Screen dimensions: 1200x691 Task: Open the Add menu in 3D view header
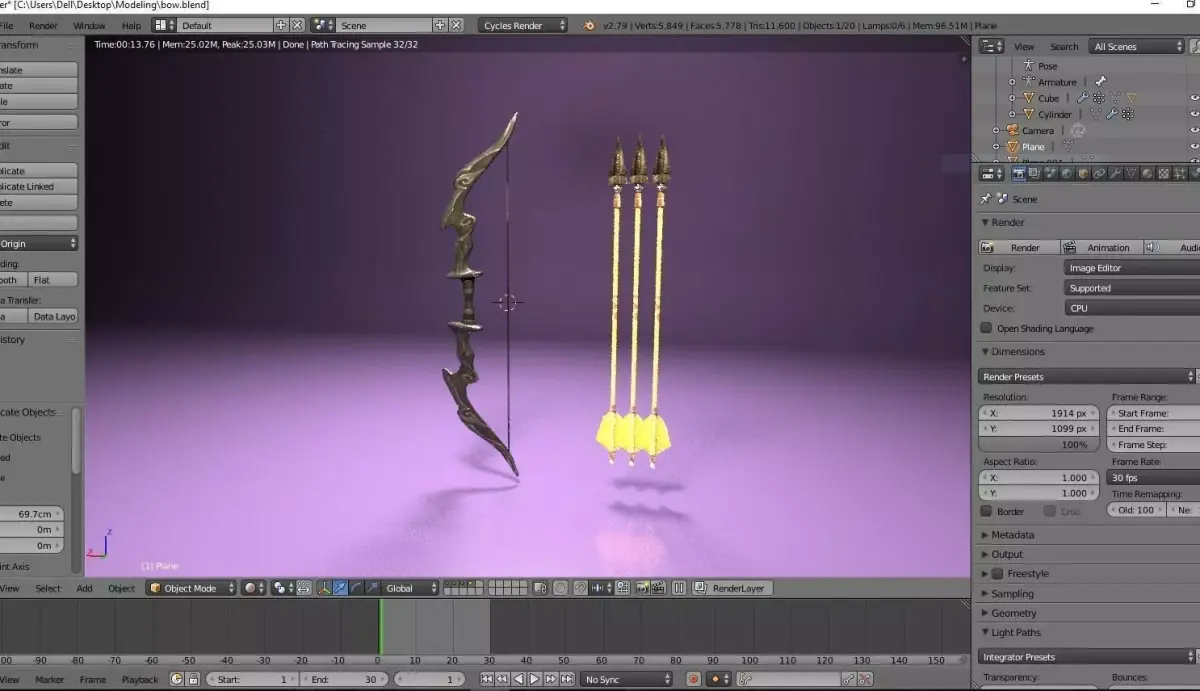click(85, 588)
